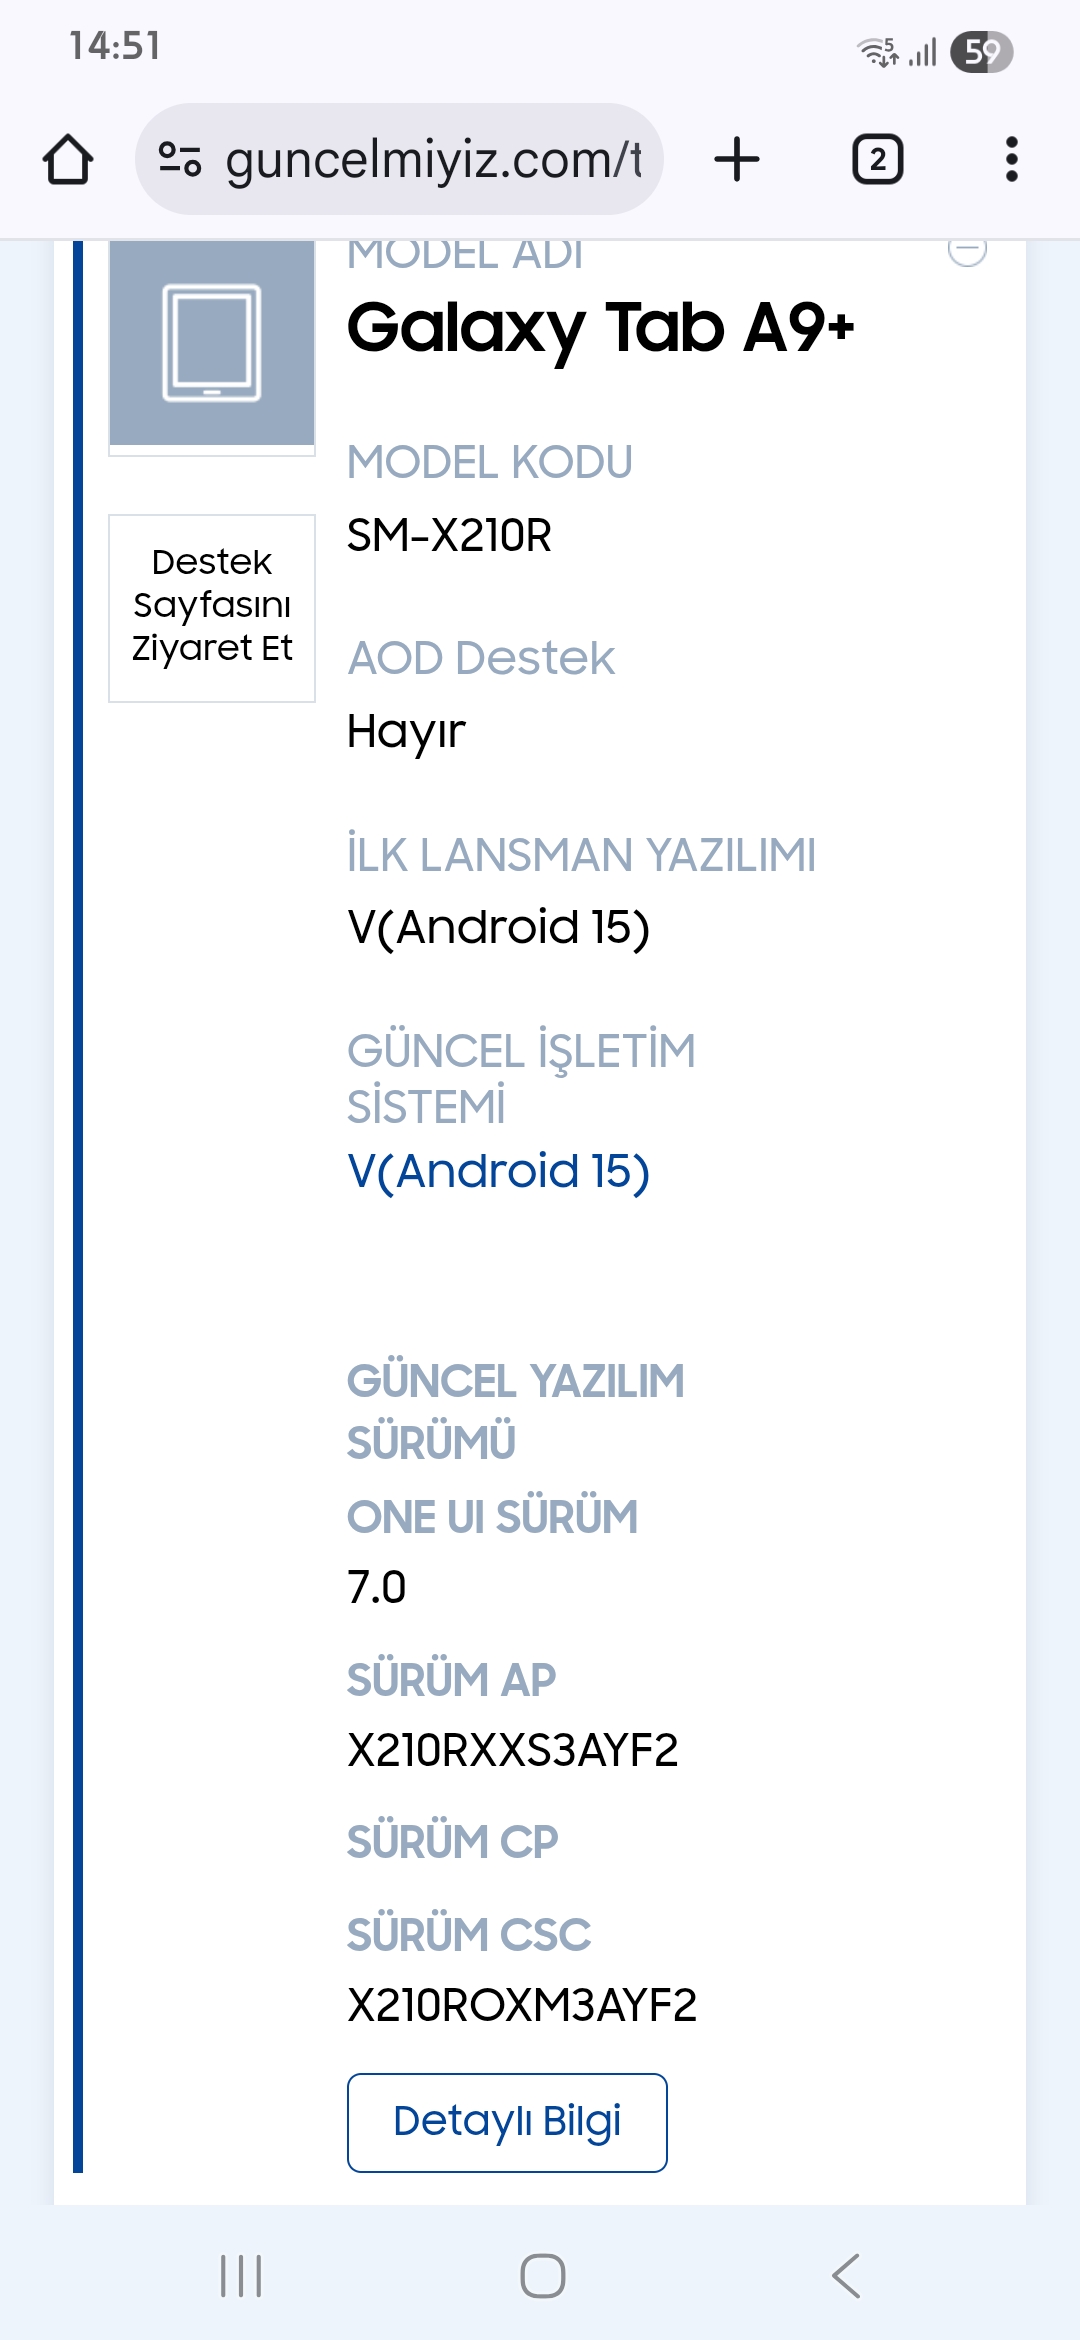Tap the Galaxy Tab A9+ model title
1080x2340 pixels.
coord(600,328)
